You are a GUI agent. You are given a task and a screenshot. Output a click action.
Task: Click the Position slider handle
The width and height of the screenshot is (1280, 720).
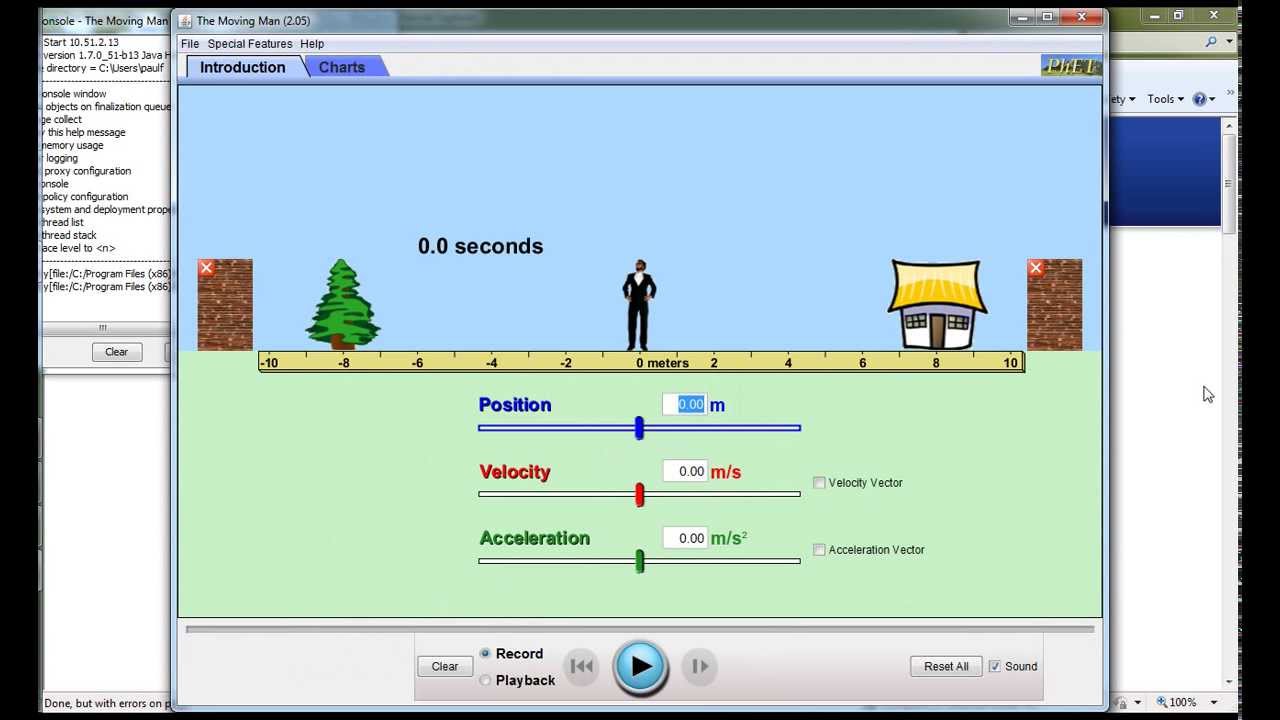click(x=639, y=428)
